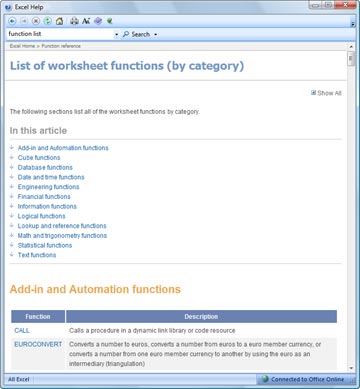Click the vertical scrollbar up arrow
Screen dimensions: 360x389
(x=351, y=47)
